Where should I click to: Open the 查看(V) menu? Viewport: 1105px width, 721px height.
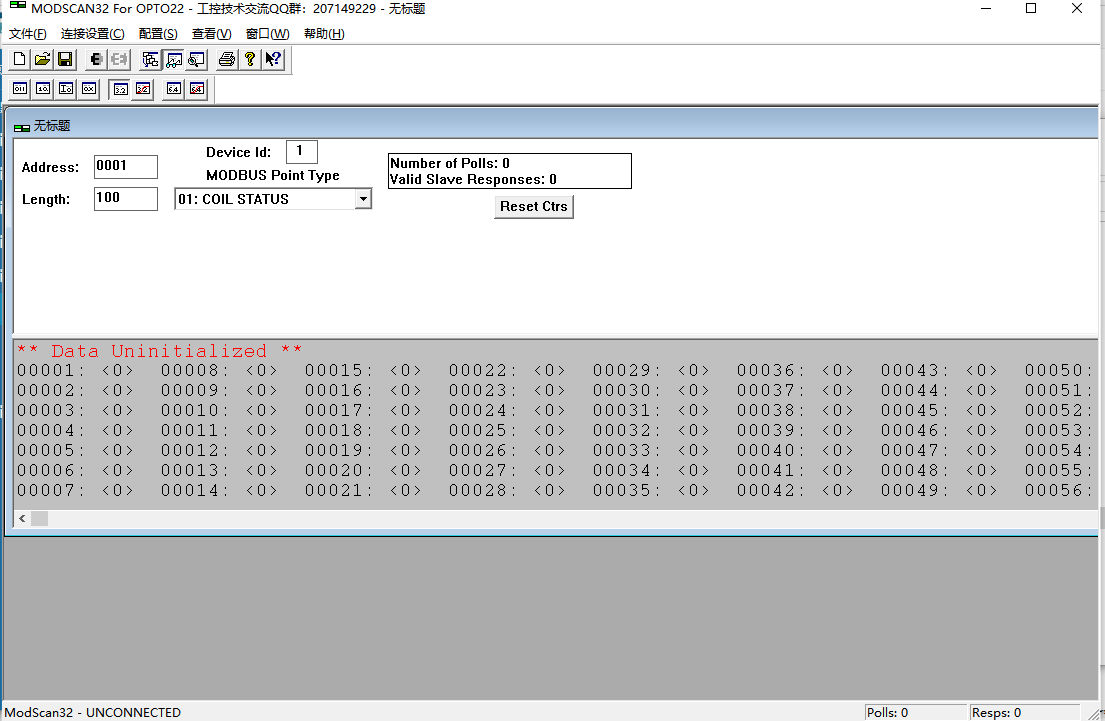tap(211, 34)
